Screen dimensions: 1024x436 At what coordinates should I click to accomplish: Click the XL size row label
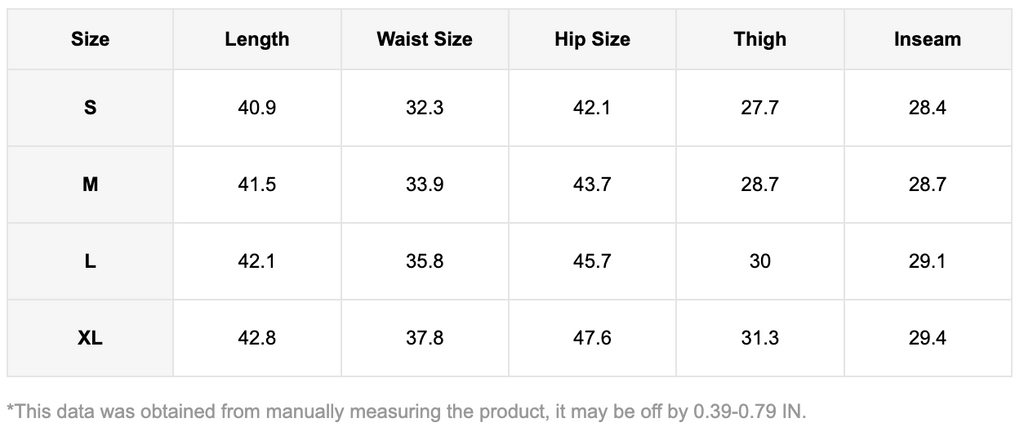click(x=90, y=339)
